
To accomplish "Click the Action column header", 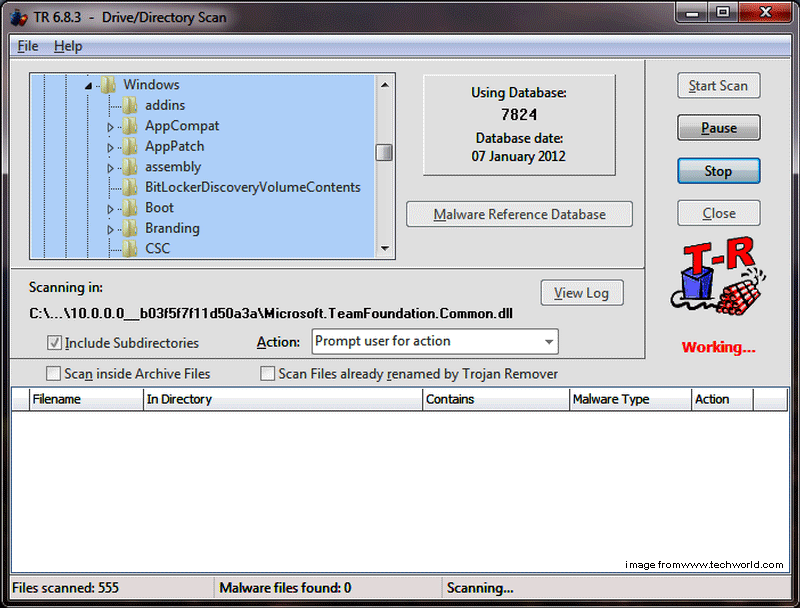I will tap(722, 399).
